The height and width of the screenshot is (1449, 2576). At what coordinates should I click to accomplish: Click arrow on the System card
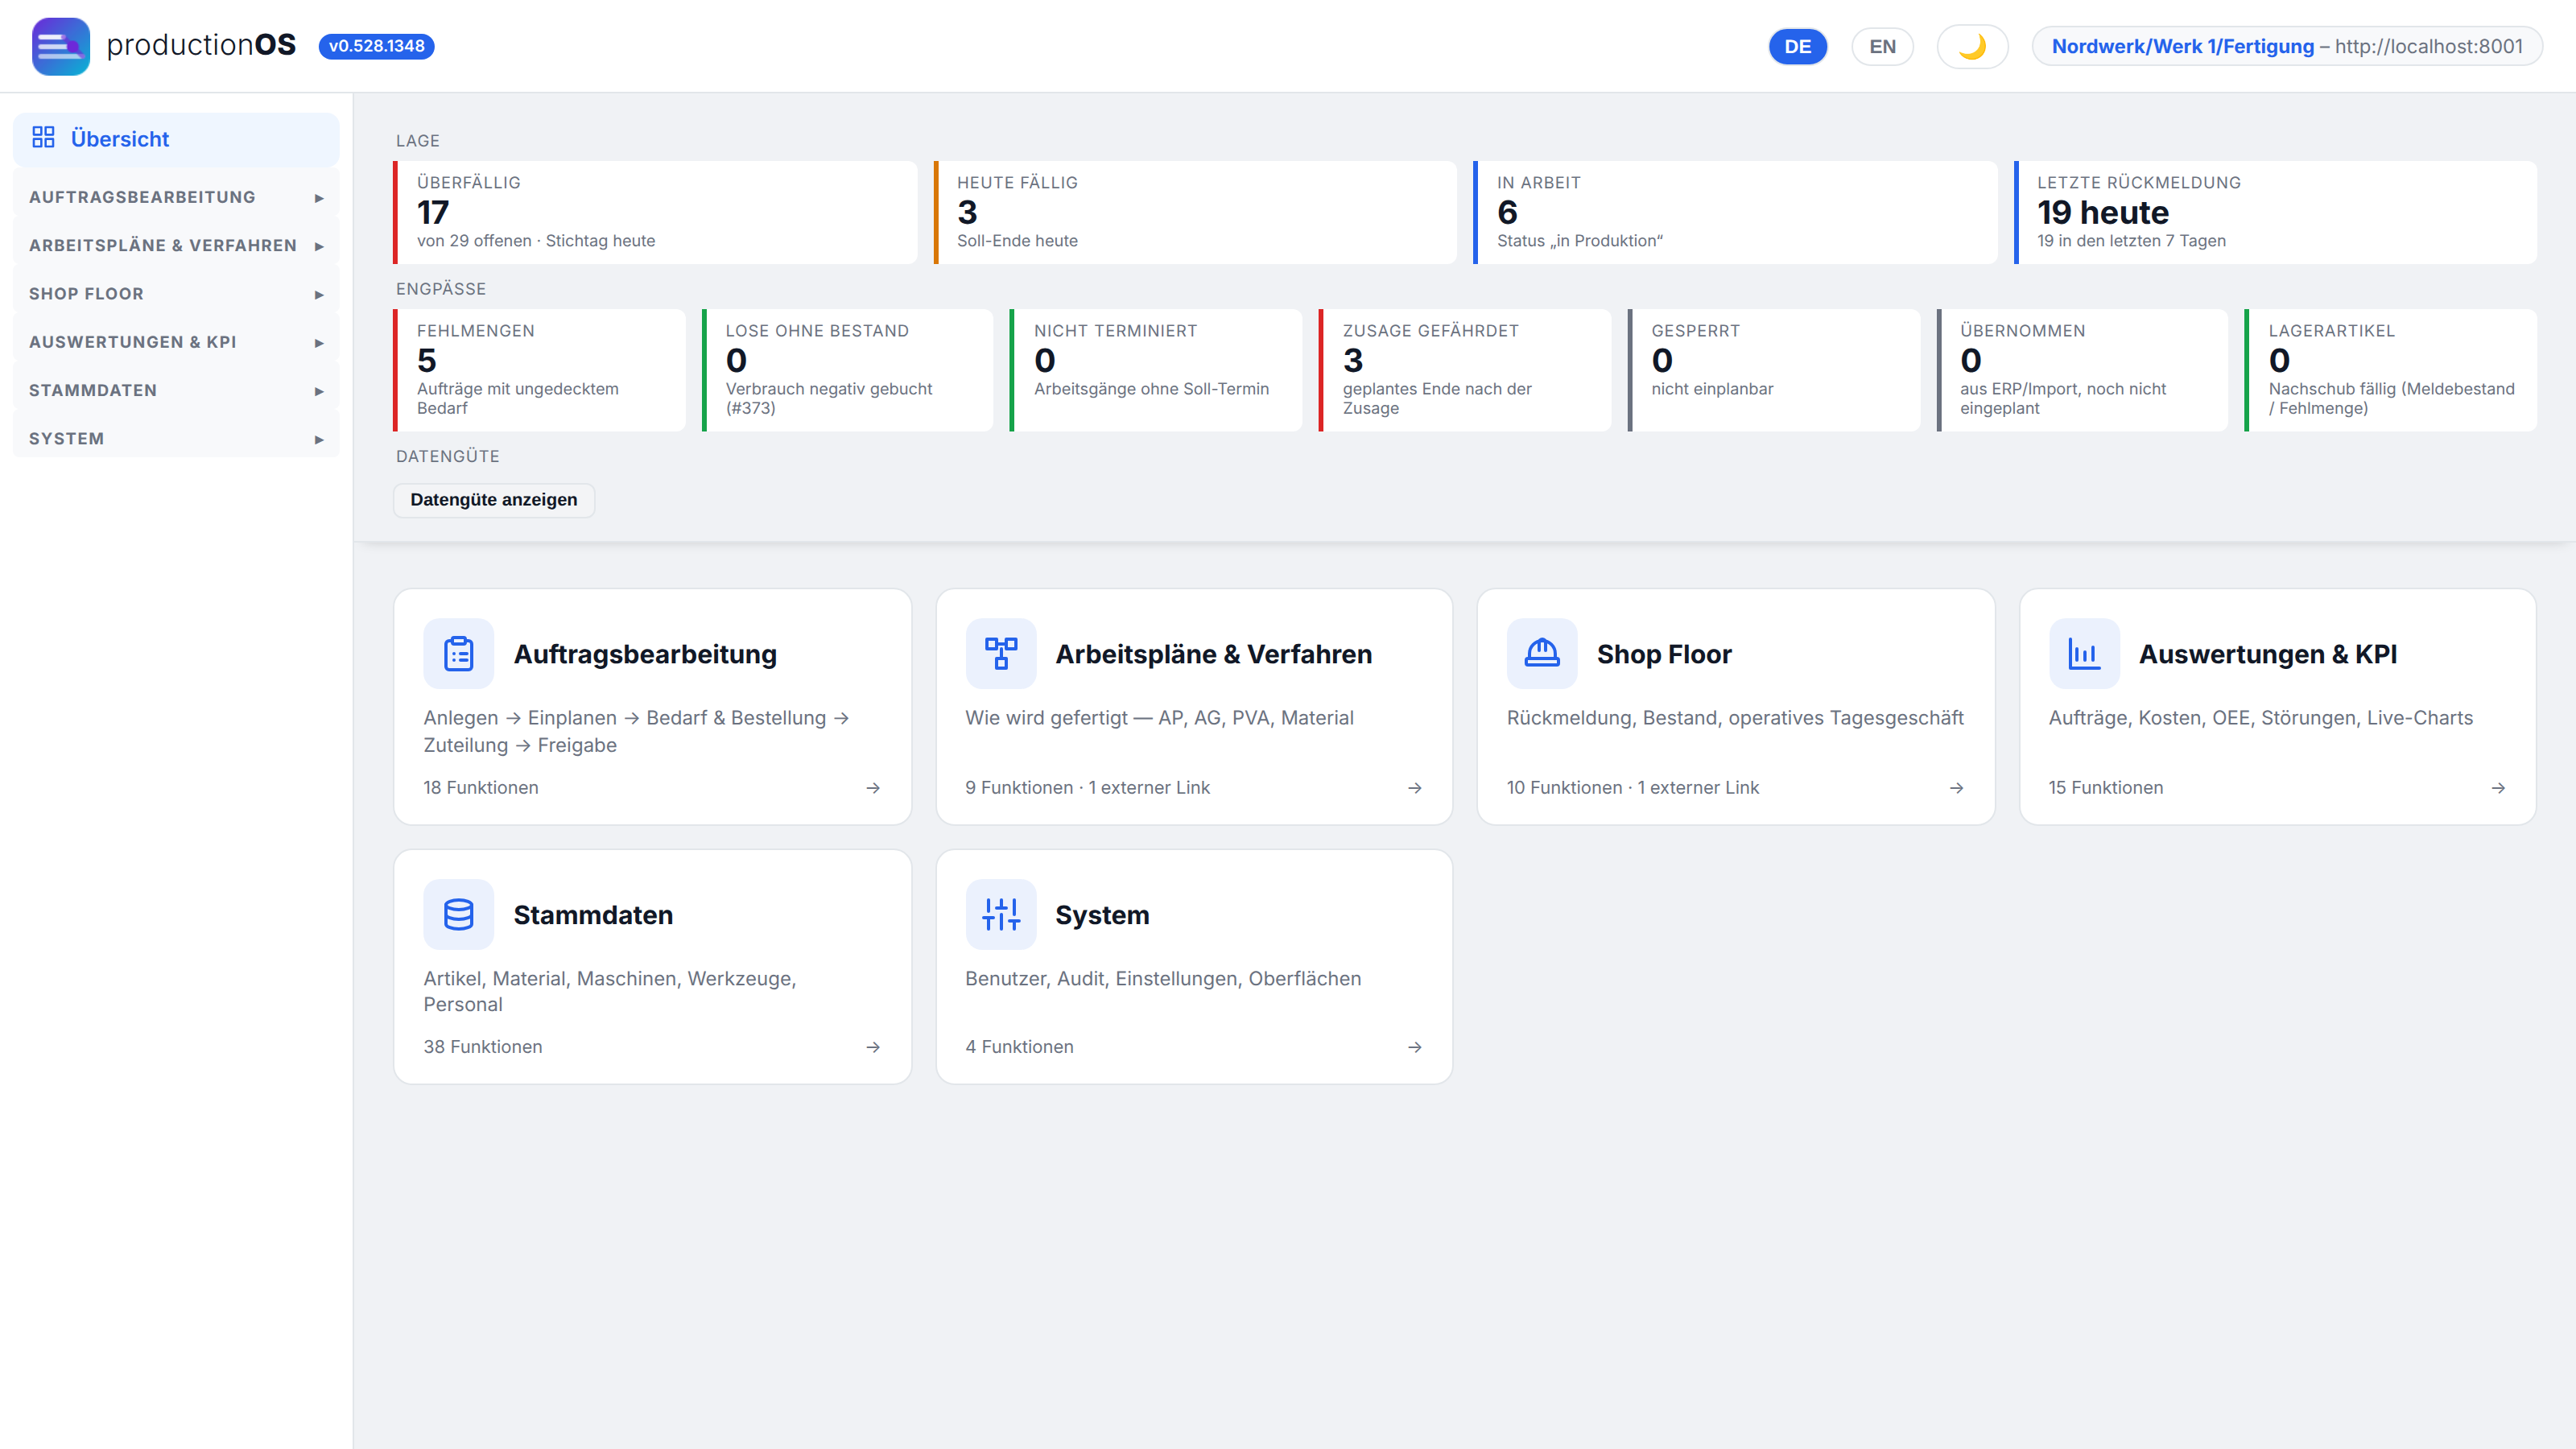pos(1415,1047)
